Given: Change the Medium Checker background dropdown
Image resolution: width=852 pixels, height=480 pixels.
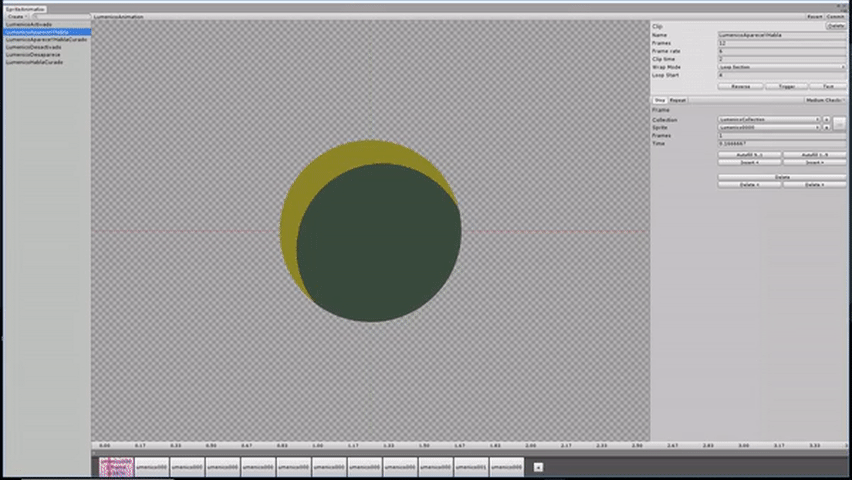Looking at the screenshot, I should 825,100.
